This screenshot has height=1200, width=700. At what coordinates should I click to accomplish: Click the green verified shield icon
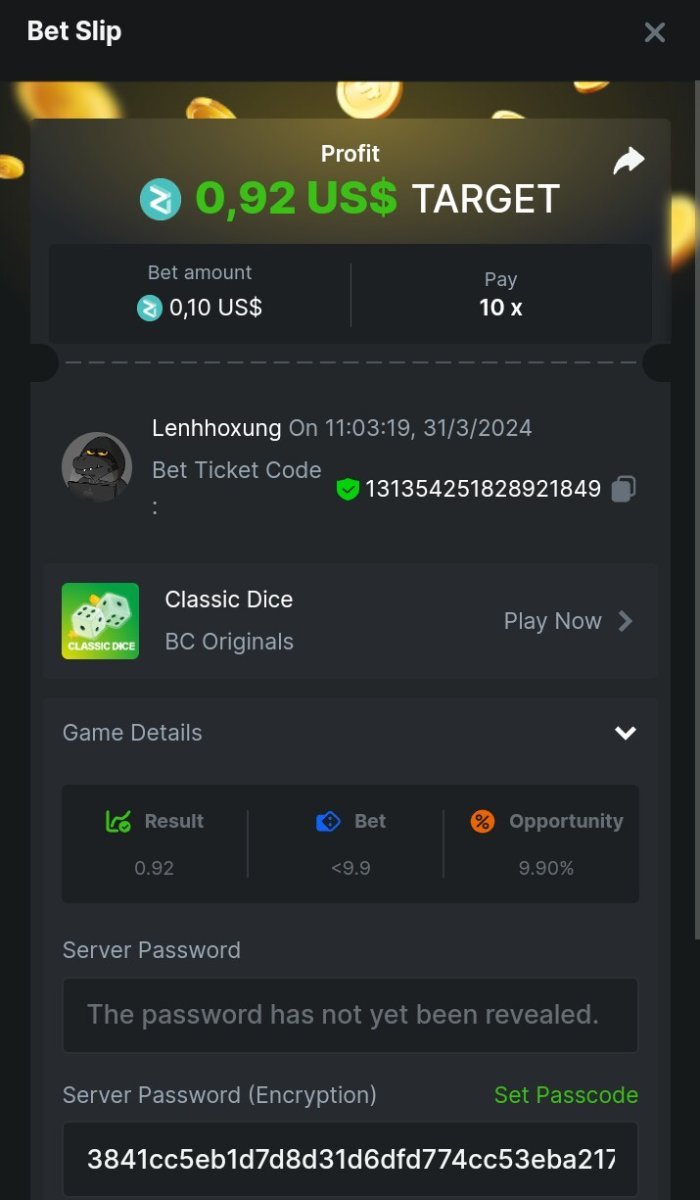[x=347, y=489]
